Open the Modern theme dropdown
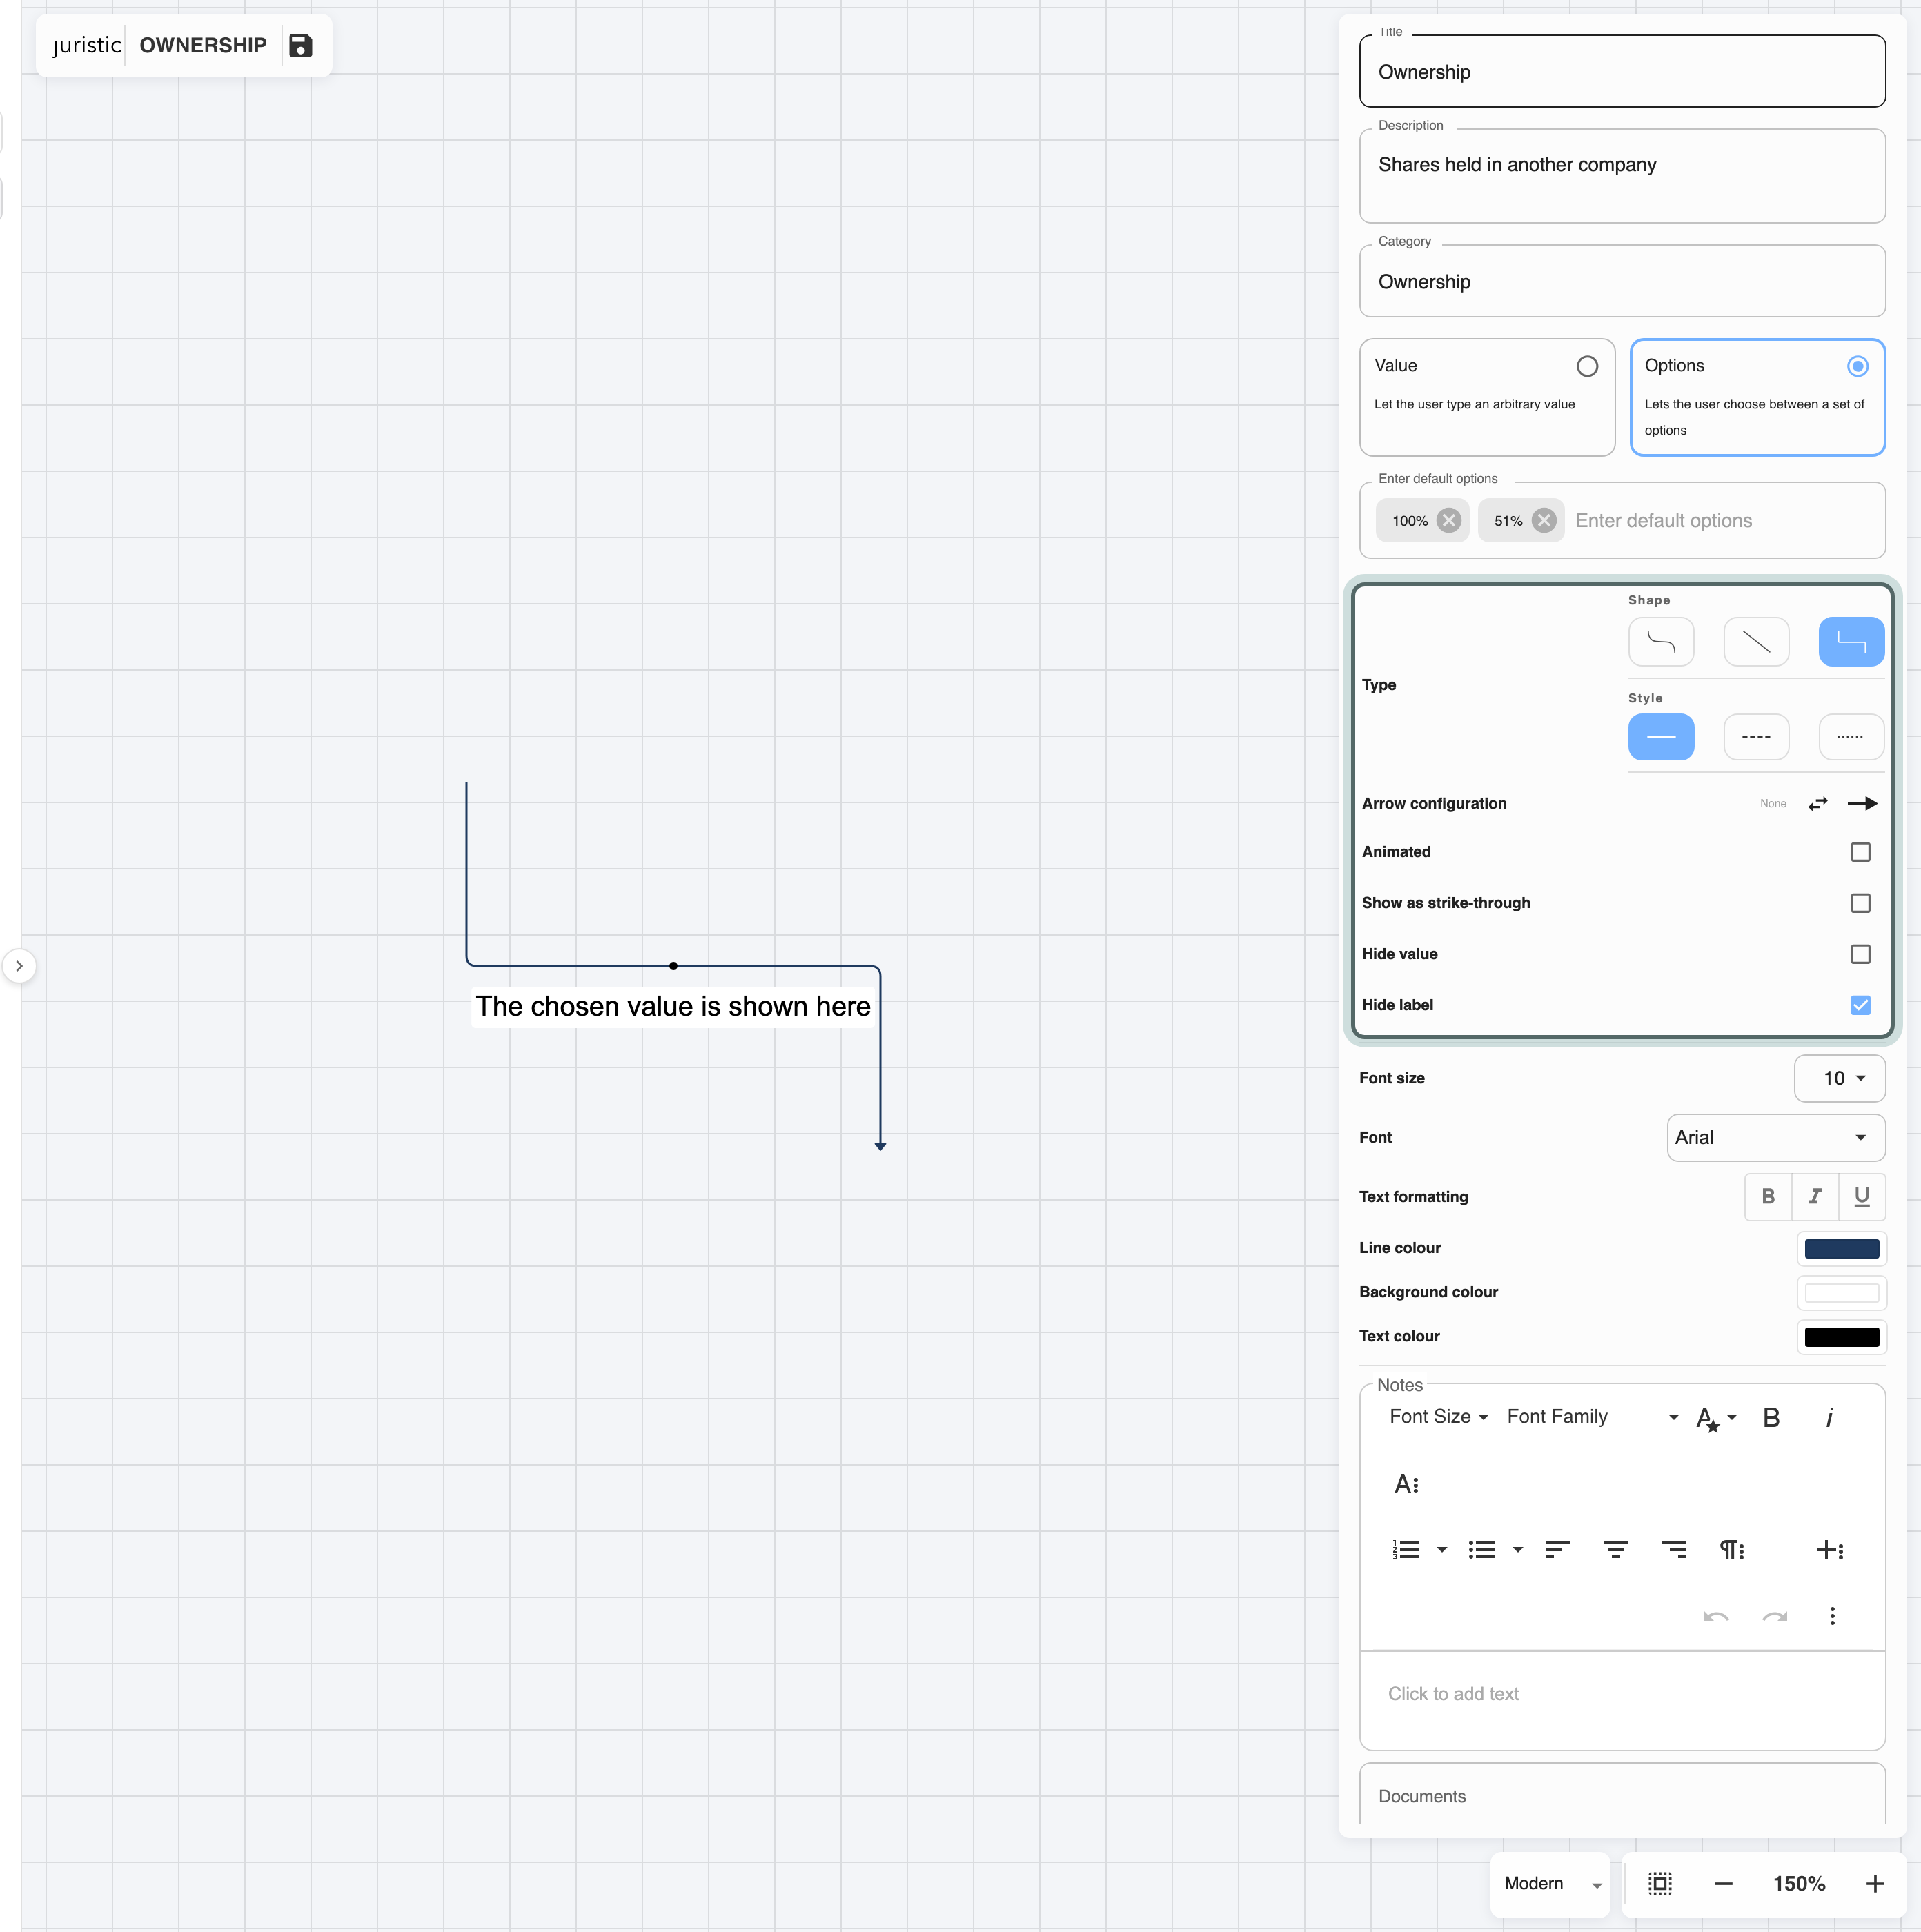Screen dimensions: 1921x1932 [x=1551, y=1884]
